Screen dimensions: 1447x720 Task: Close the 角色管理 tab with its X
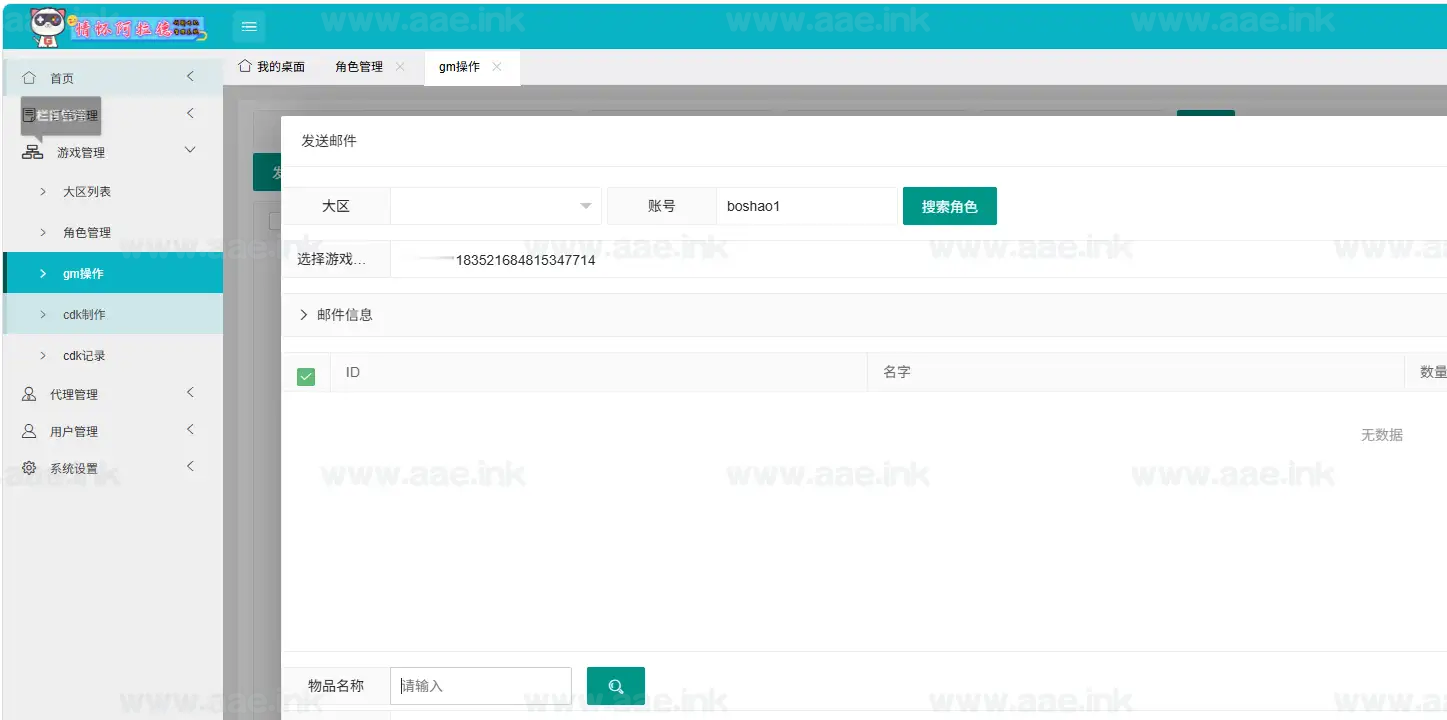400,67
